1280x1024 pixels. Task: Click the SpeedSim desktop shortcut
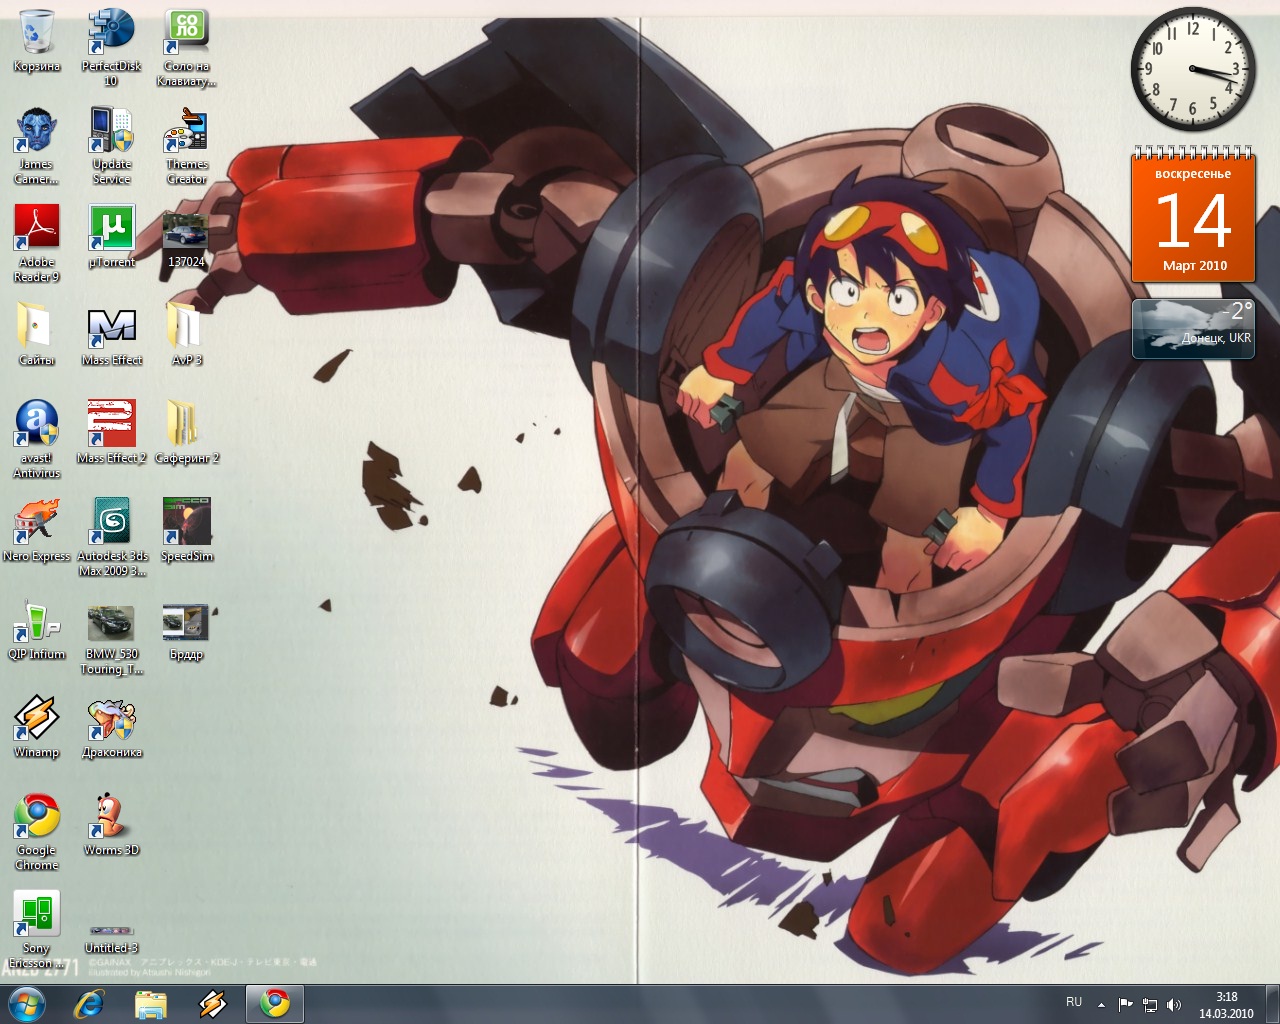pyautogui.click(x=186, y=530)
